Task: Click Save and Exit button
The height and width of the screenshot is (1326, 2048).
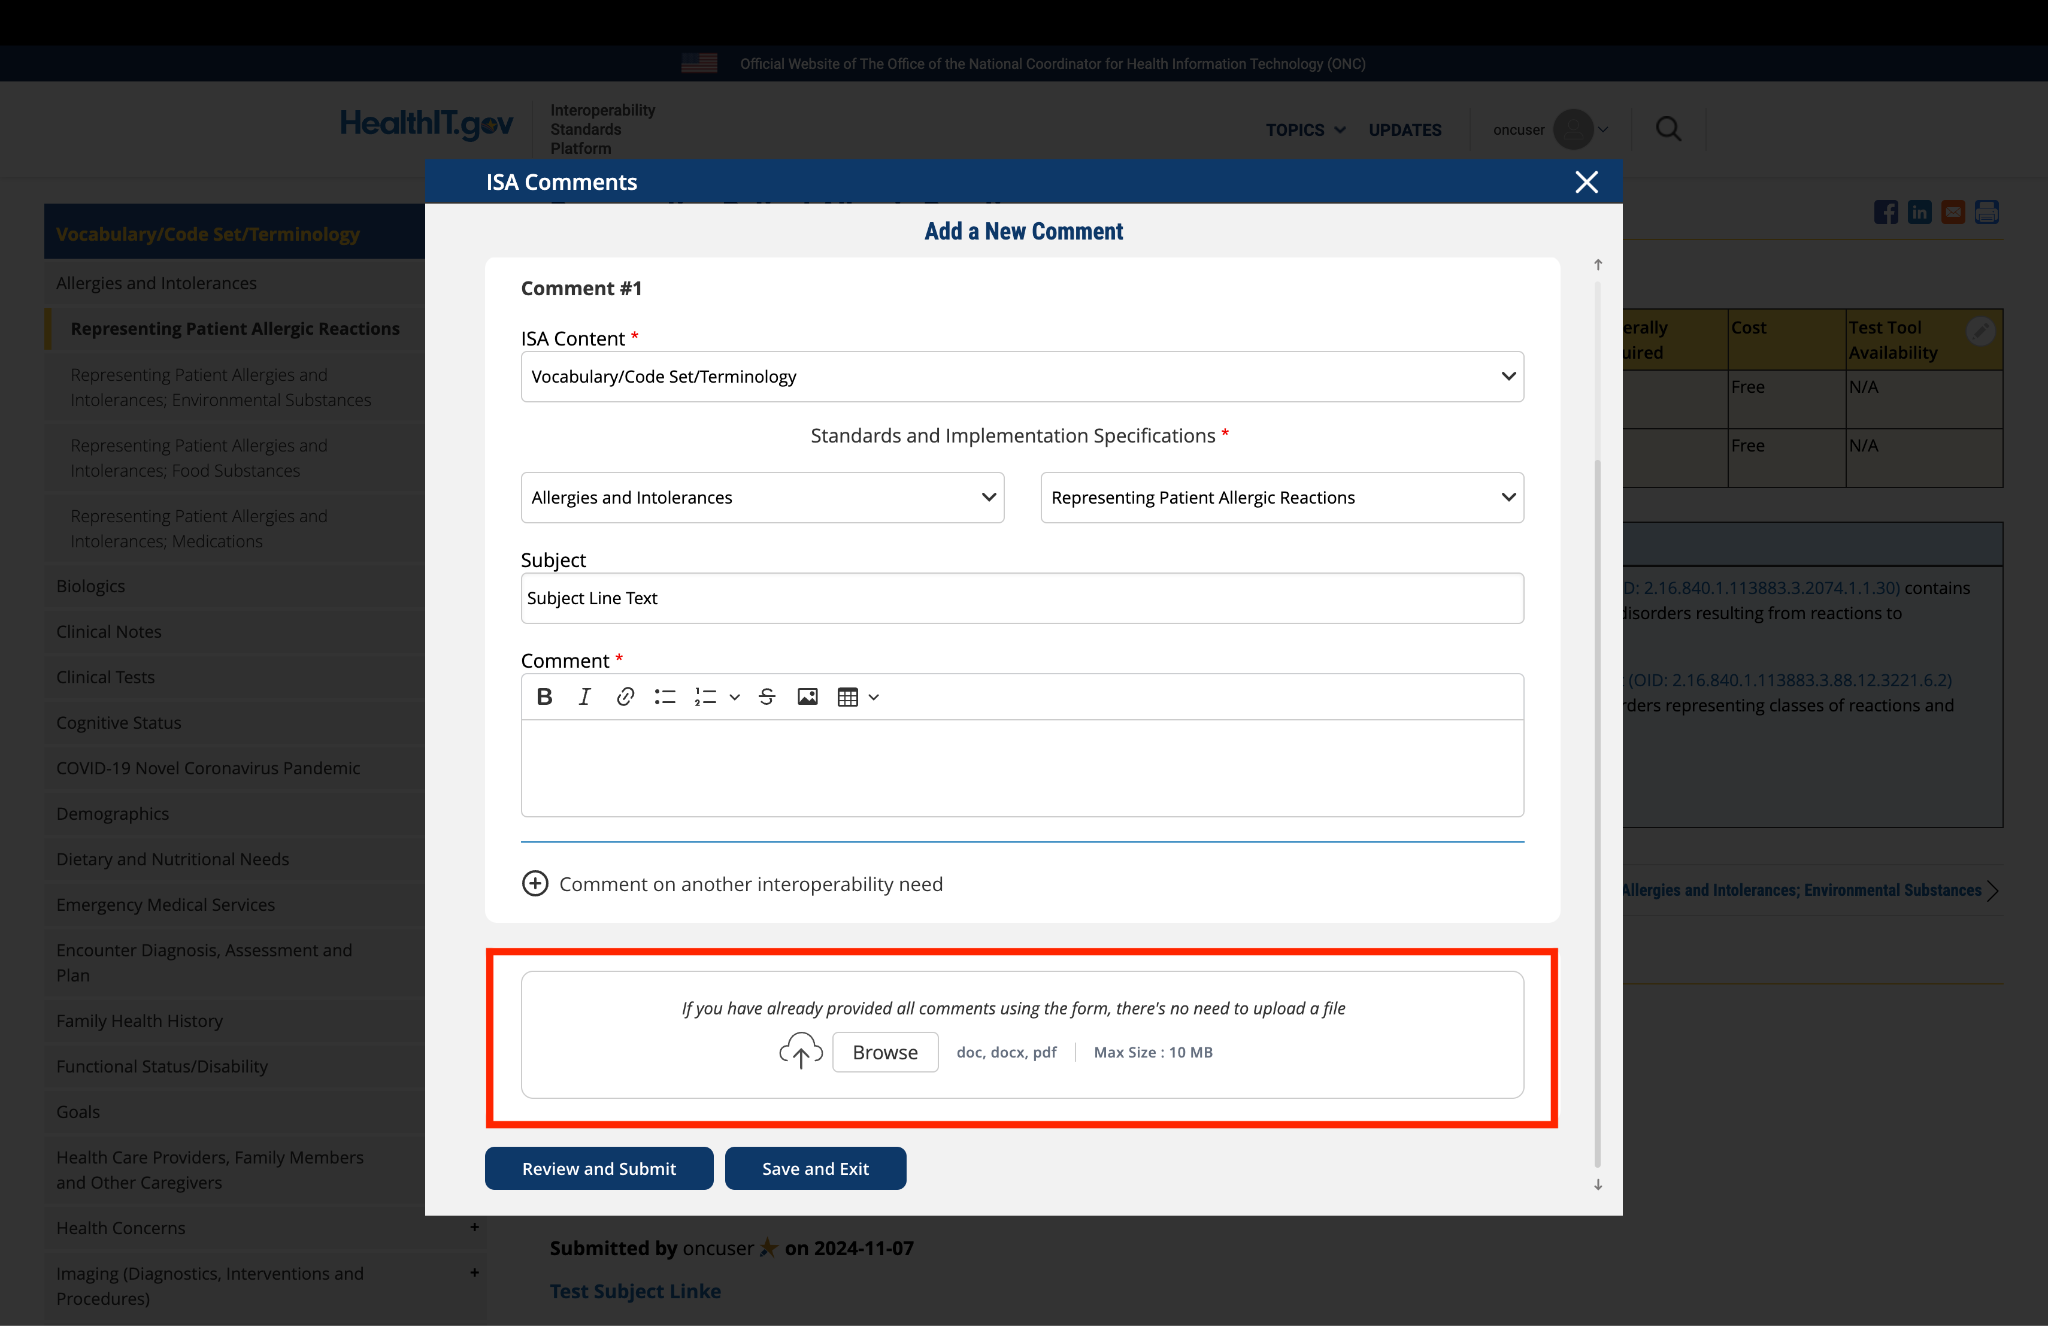Action: 815,1169
